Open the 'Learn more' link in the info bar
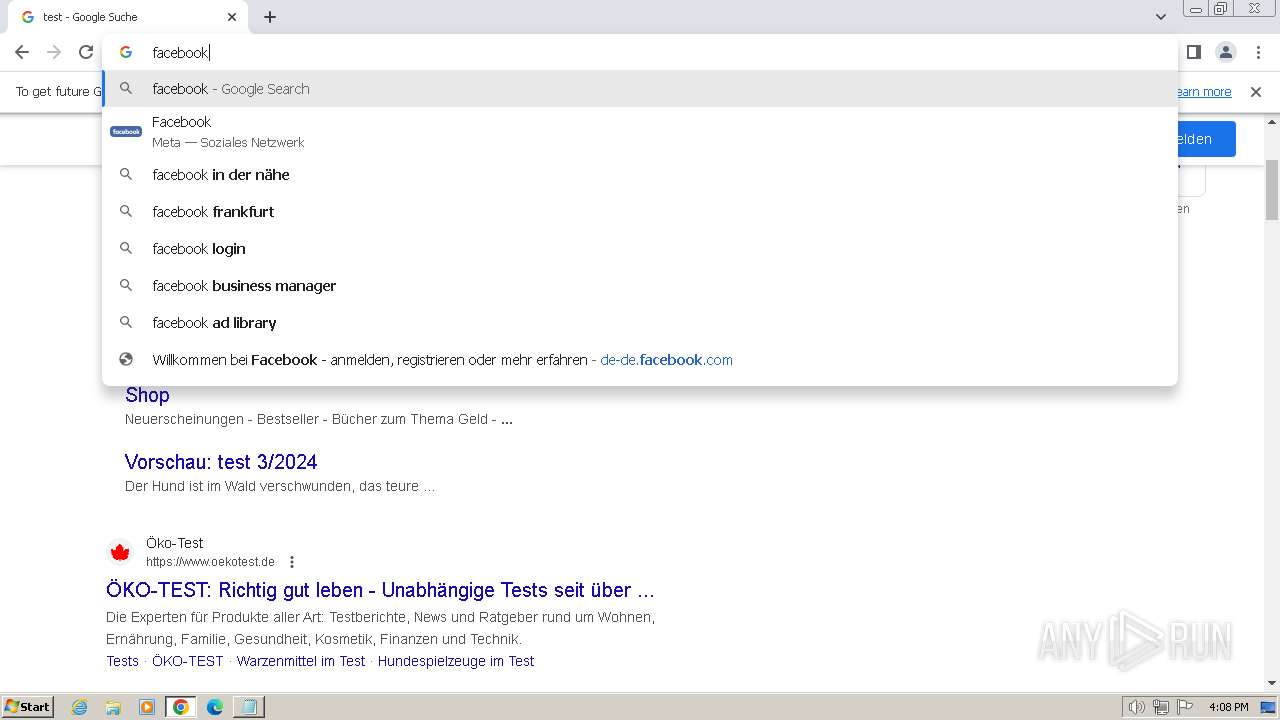Screen dimensions: 1280x720 (x=1203, y=92)
